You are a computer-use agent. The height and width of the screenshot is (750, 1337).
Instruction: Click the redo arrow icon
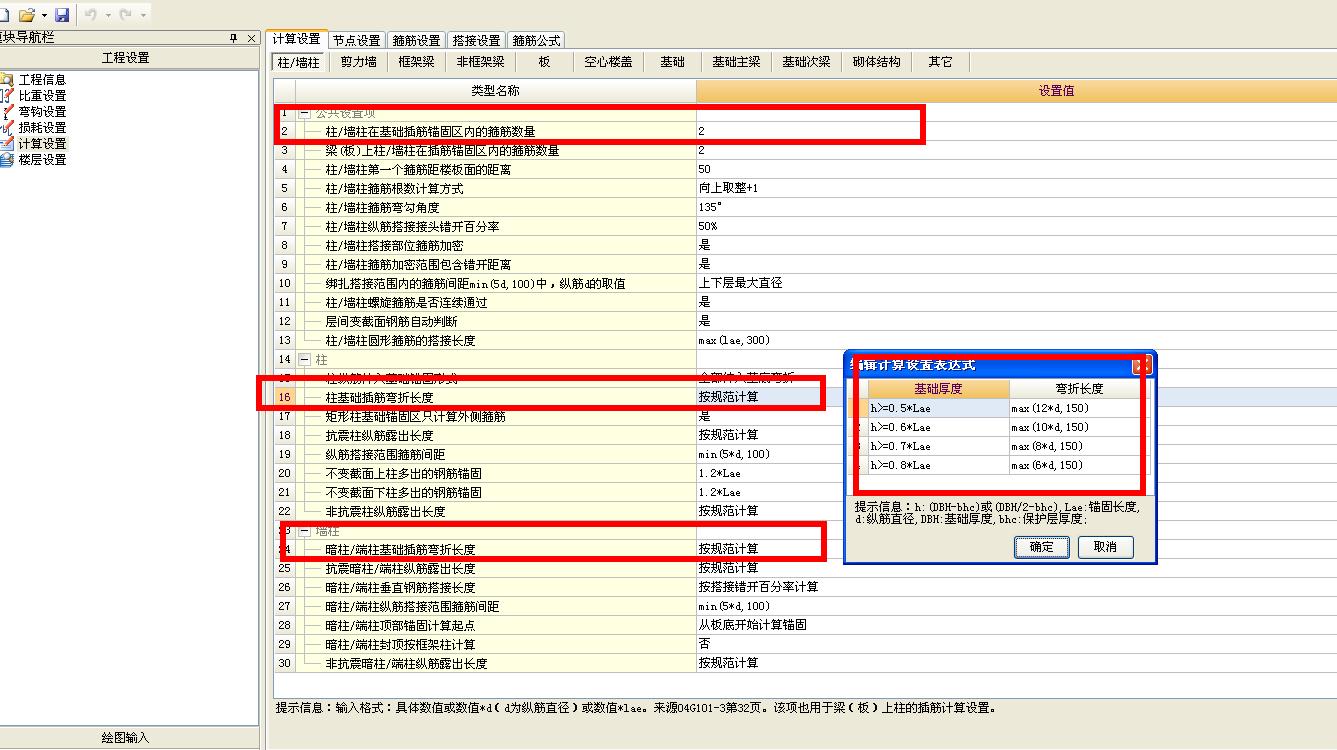click(127, 15)
